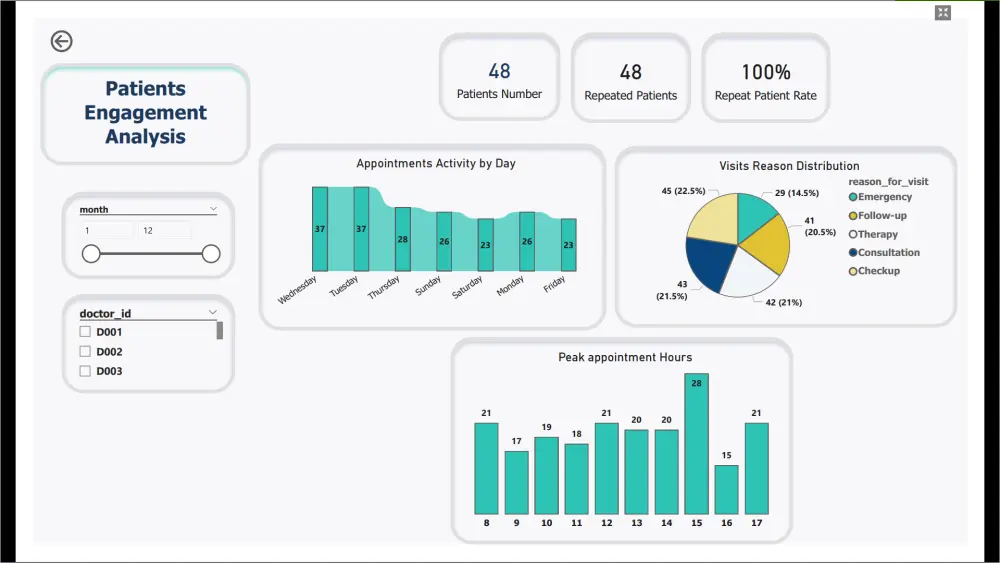Viewport: 1000px width, 563px height.
Task: Select the hour 12 bar
Action: [x=607, y=469]
